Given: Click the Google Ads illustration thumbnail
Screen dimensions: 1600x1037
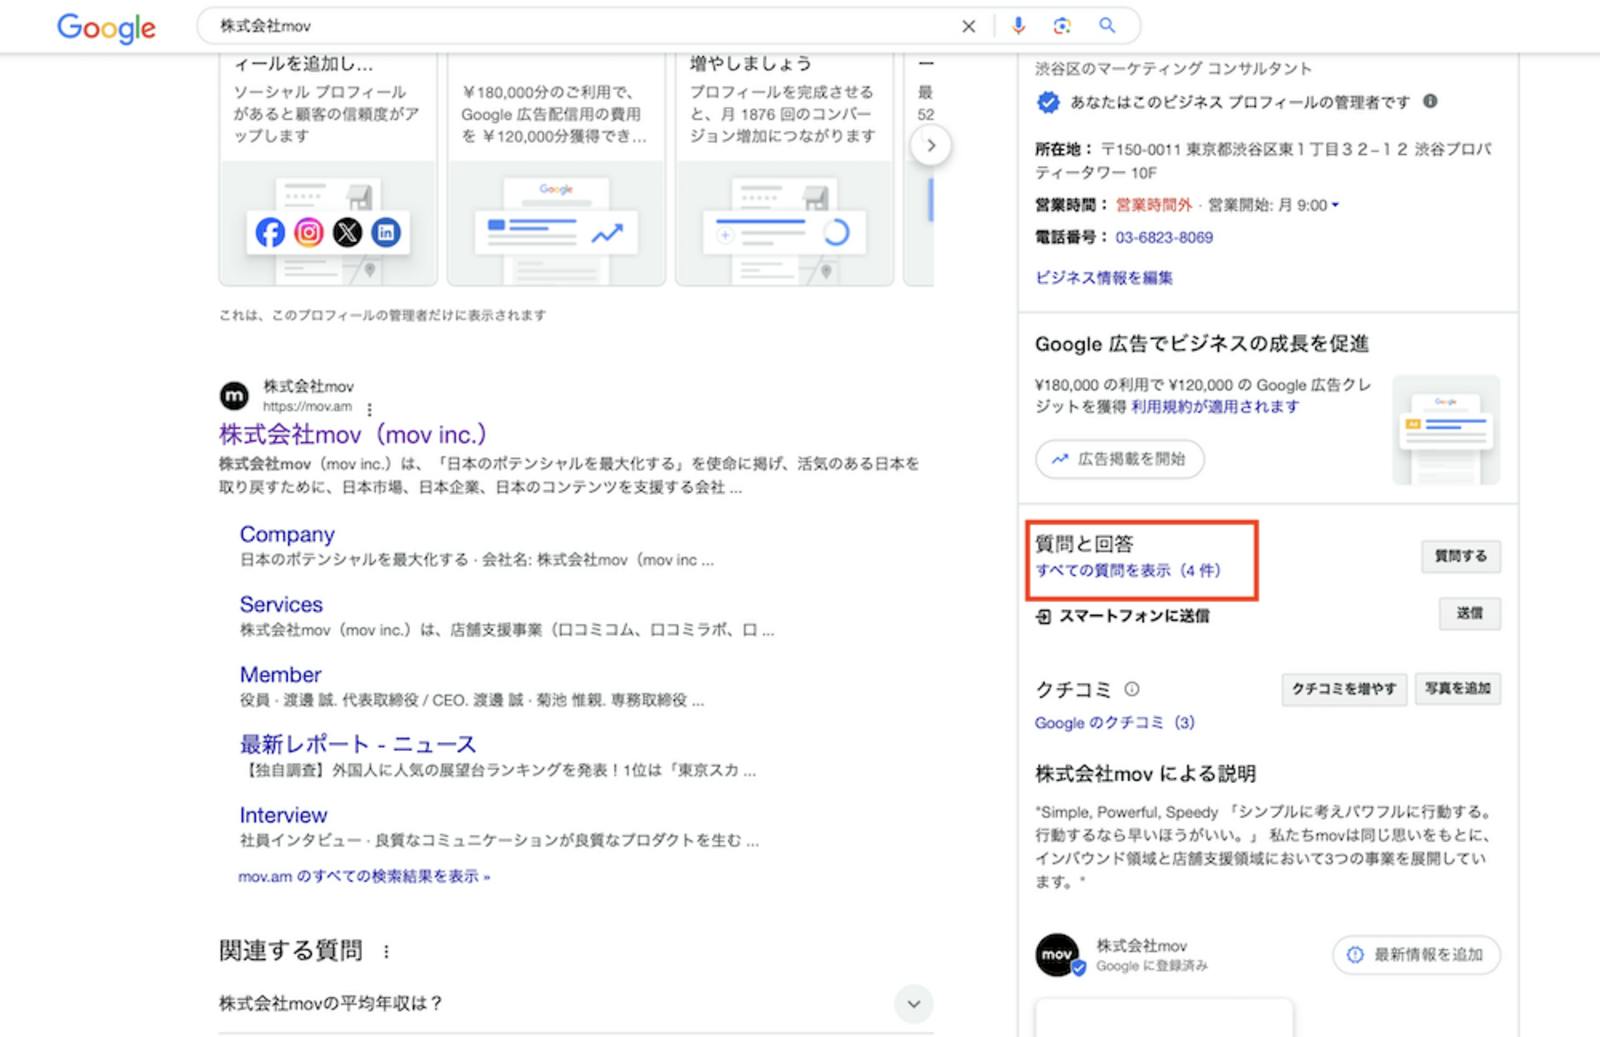Looking at the screenshot, I should point(1446,430).
